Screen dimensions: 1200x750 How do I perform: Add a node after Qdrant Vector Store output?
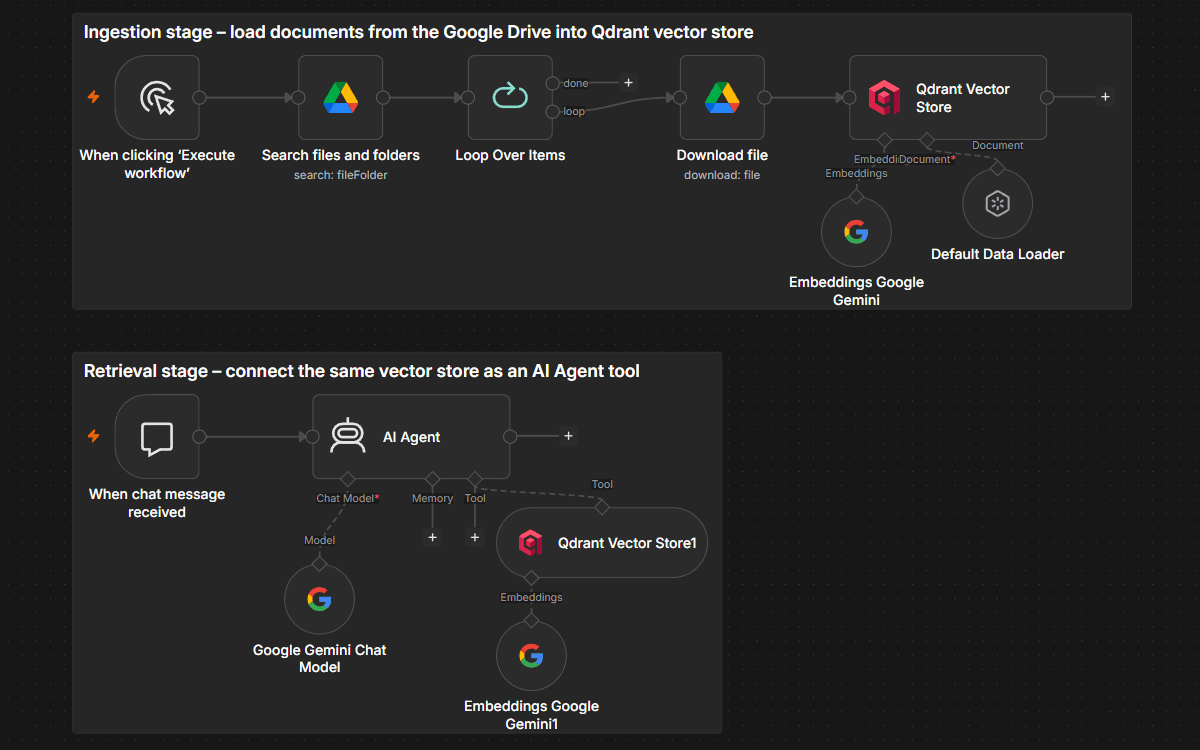click(x=1105, y=97)
